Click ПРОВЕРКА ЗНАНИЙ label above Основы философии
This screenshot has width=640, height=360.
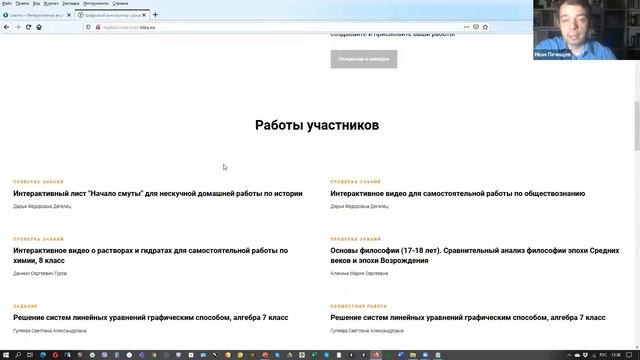356,239
